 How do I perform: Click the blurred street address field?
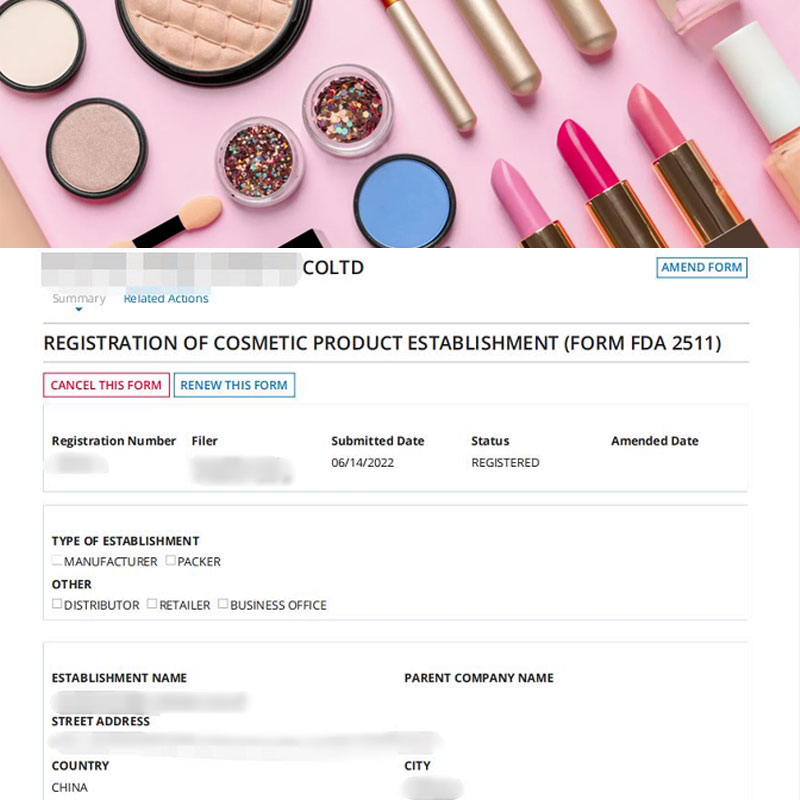245,743
